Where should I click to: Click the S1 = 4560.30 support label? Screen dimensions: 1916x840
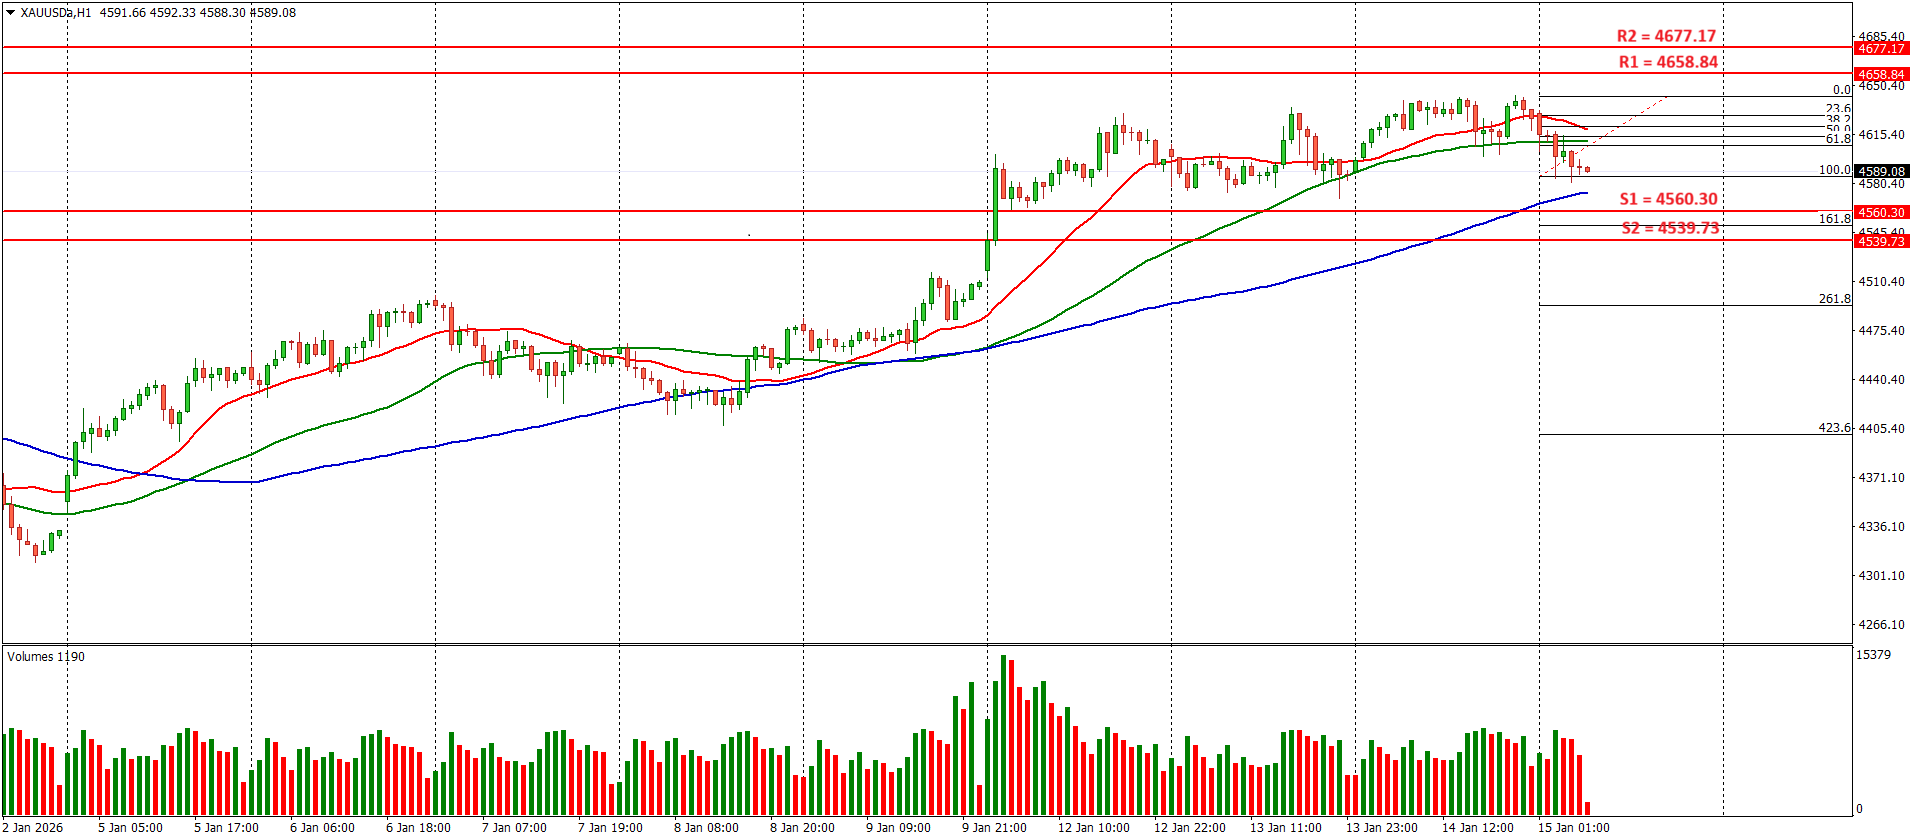tap(1668, 199)
